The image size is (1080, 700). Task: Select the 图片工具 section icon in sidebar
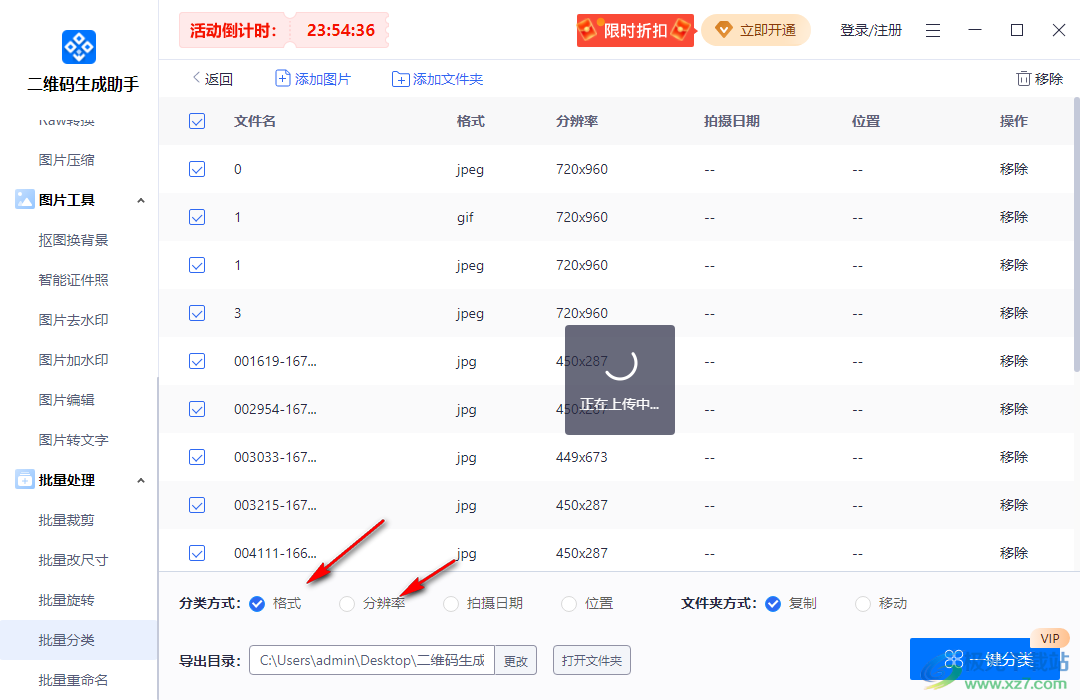pos(24,199)
